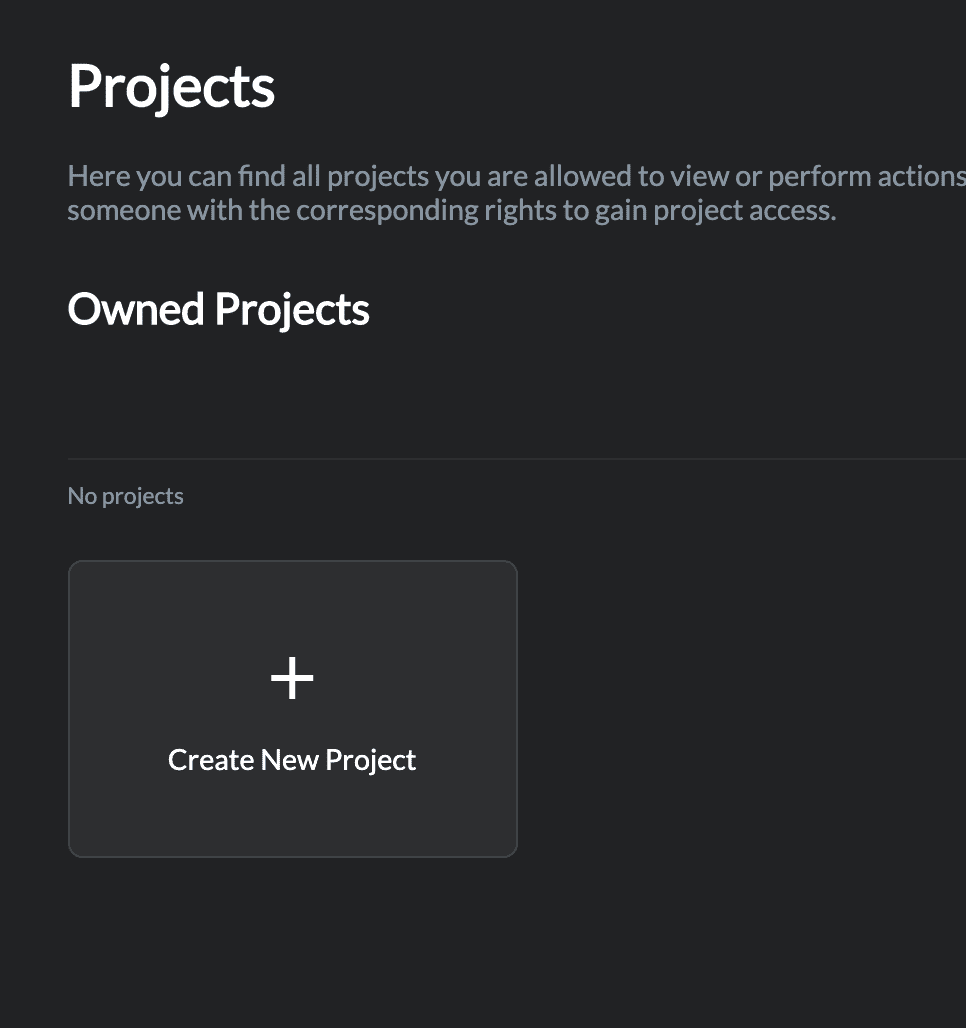The width and height of the screenshot is (966, 1028).
Task: Click the bottom edge area inside the project card
Action: coord(292,840)
